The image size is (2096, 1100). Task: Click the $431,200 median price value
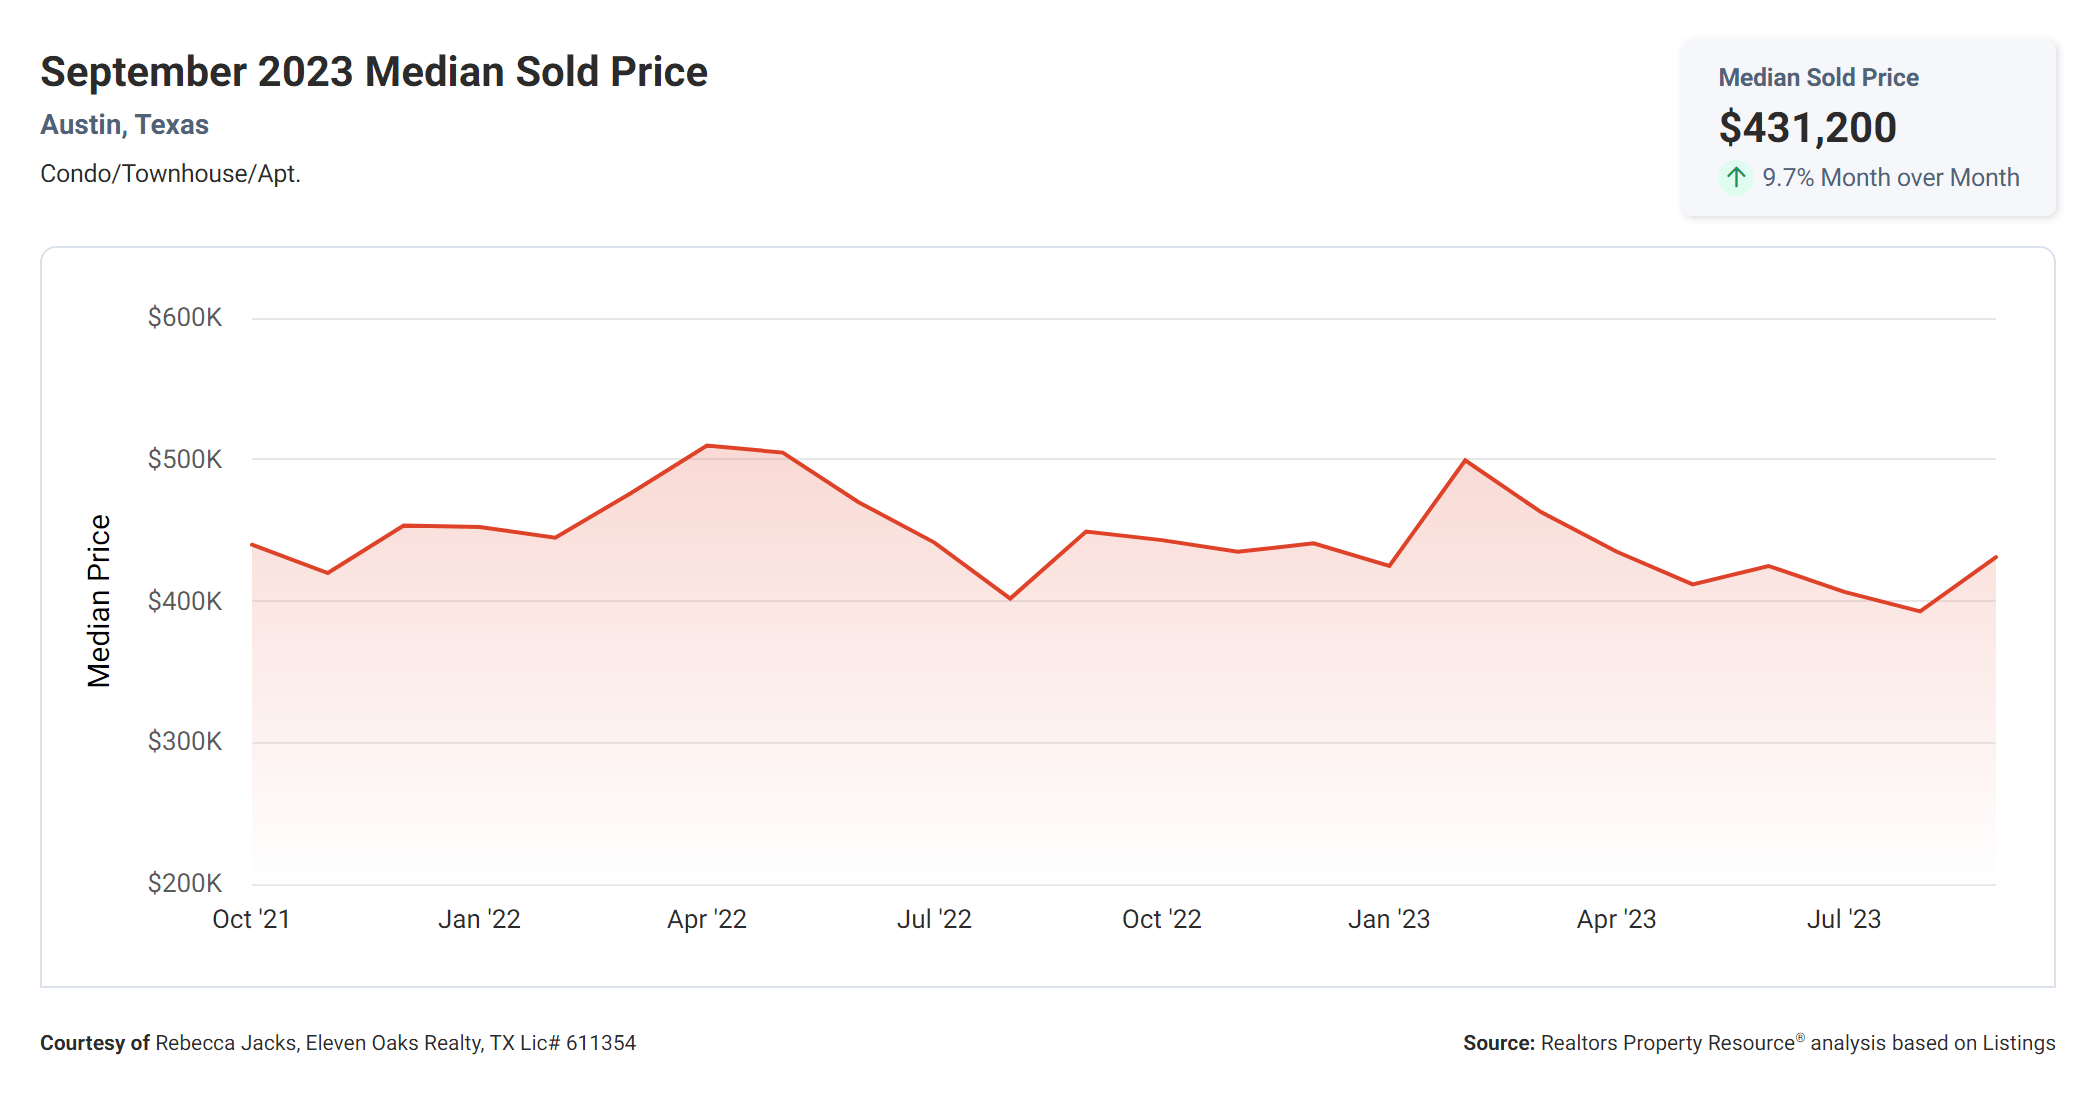pos(1807,128)
